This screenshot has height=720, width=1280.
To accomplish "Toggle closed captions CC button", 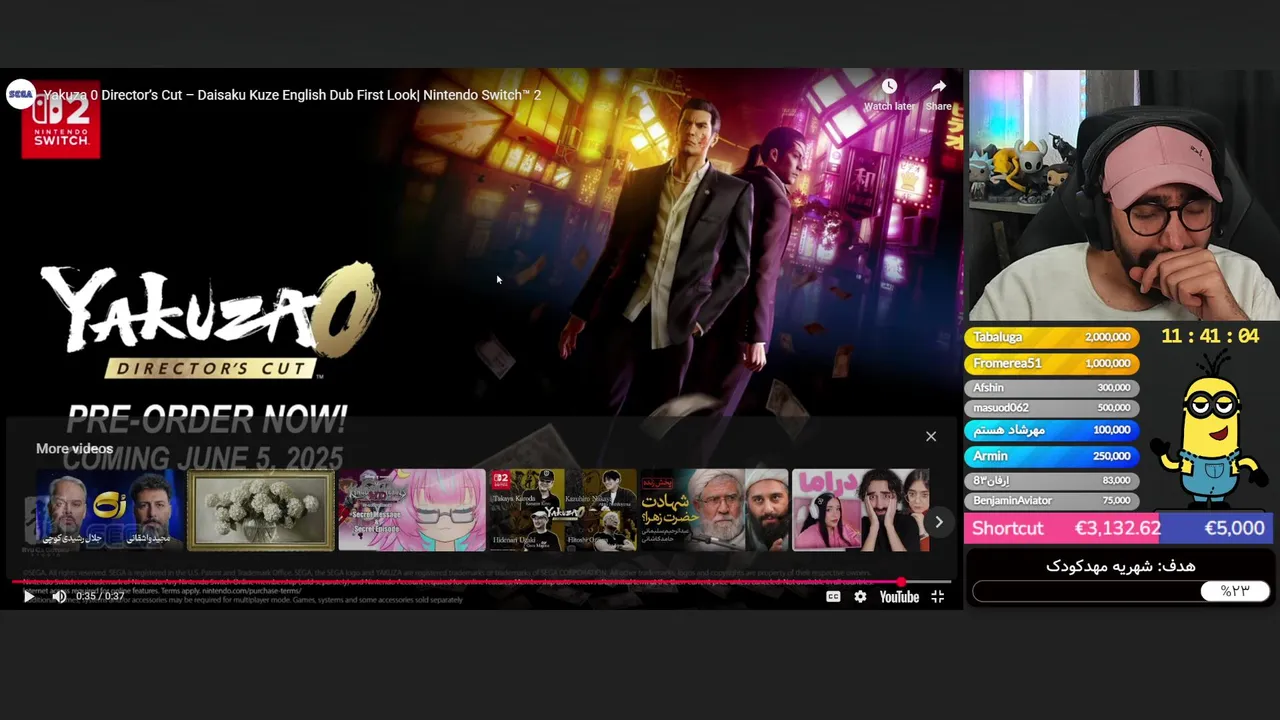I will [833, 597].
